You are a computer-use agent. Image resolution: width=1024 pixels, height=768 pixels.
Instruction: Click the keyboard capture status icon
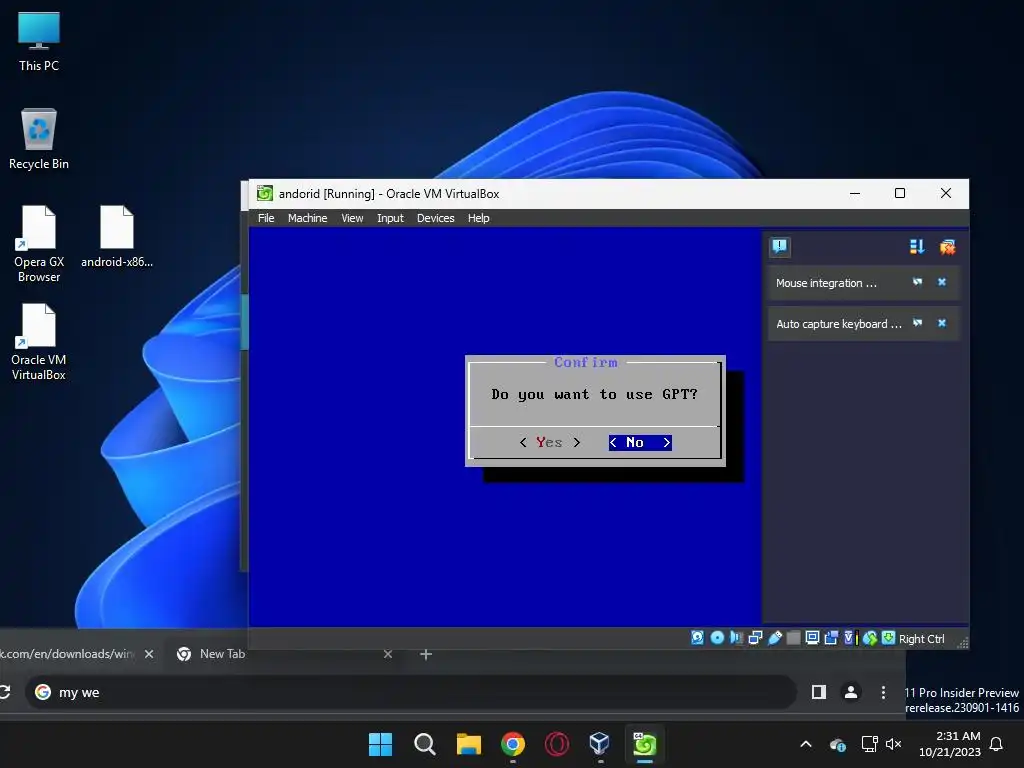(x=888, y=638)
